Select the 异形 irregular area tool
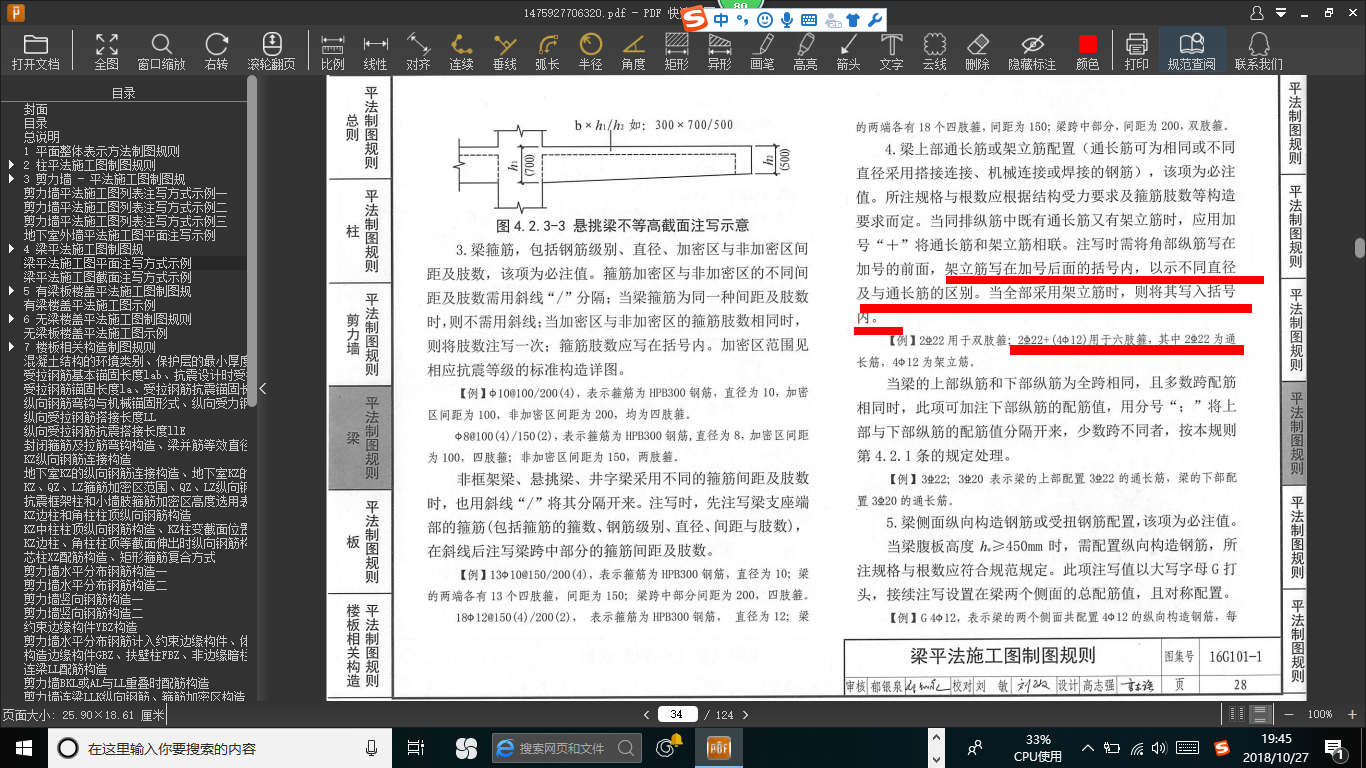This screenshot has height=768, width=1366. point(719,52)
